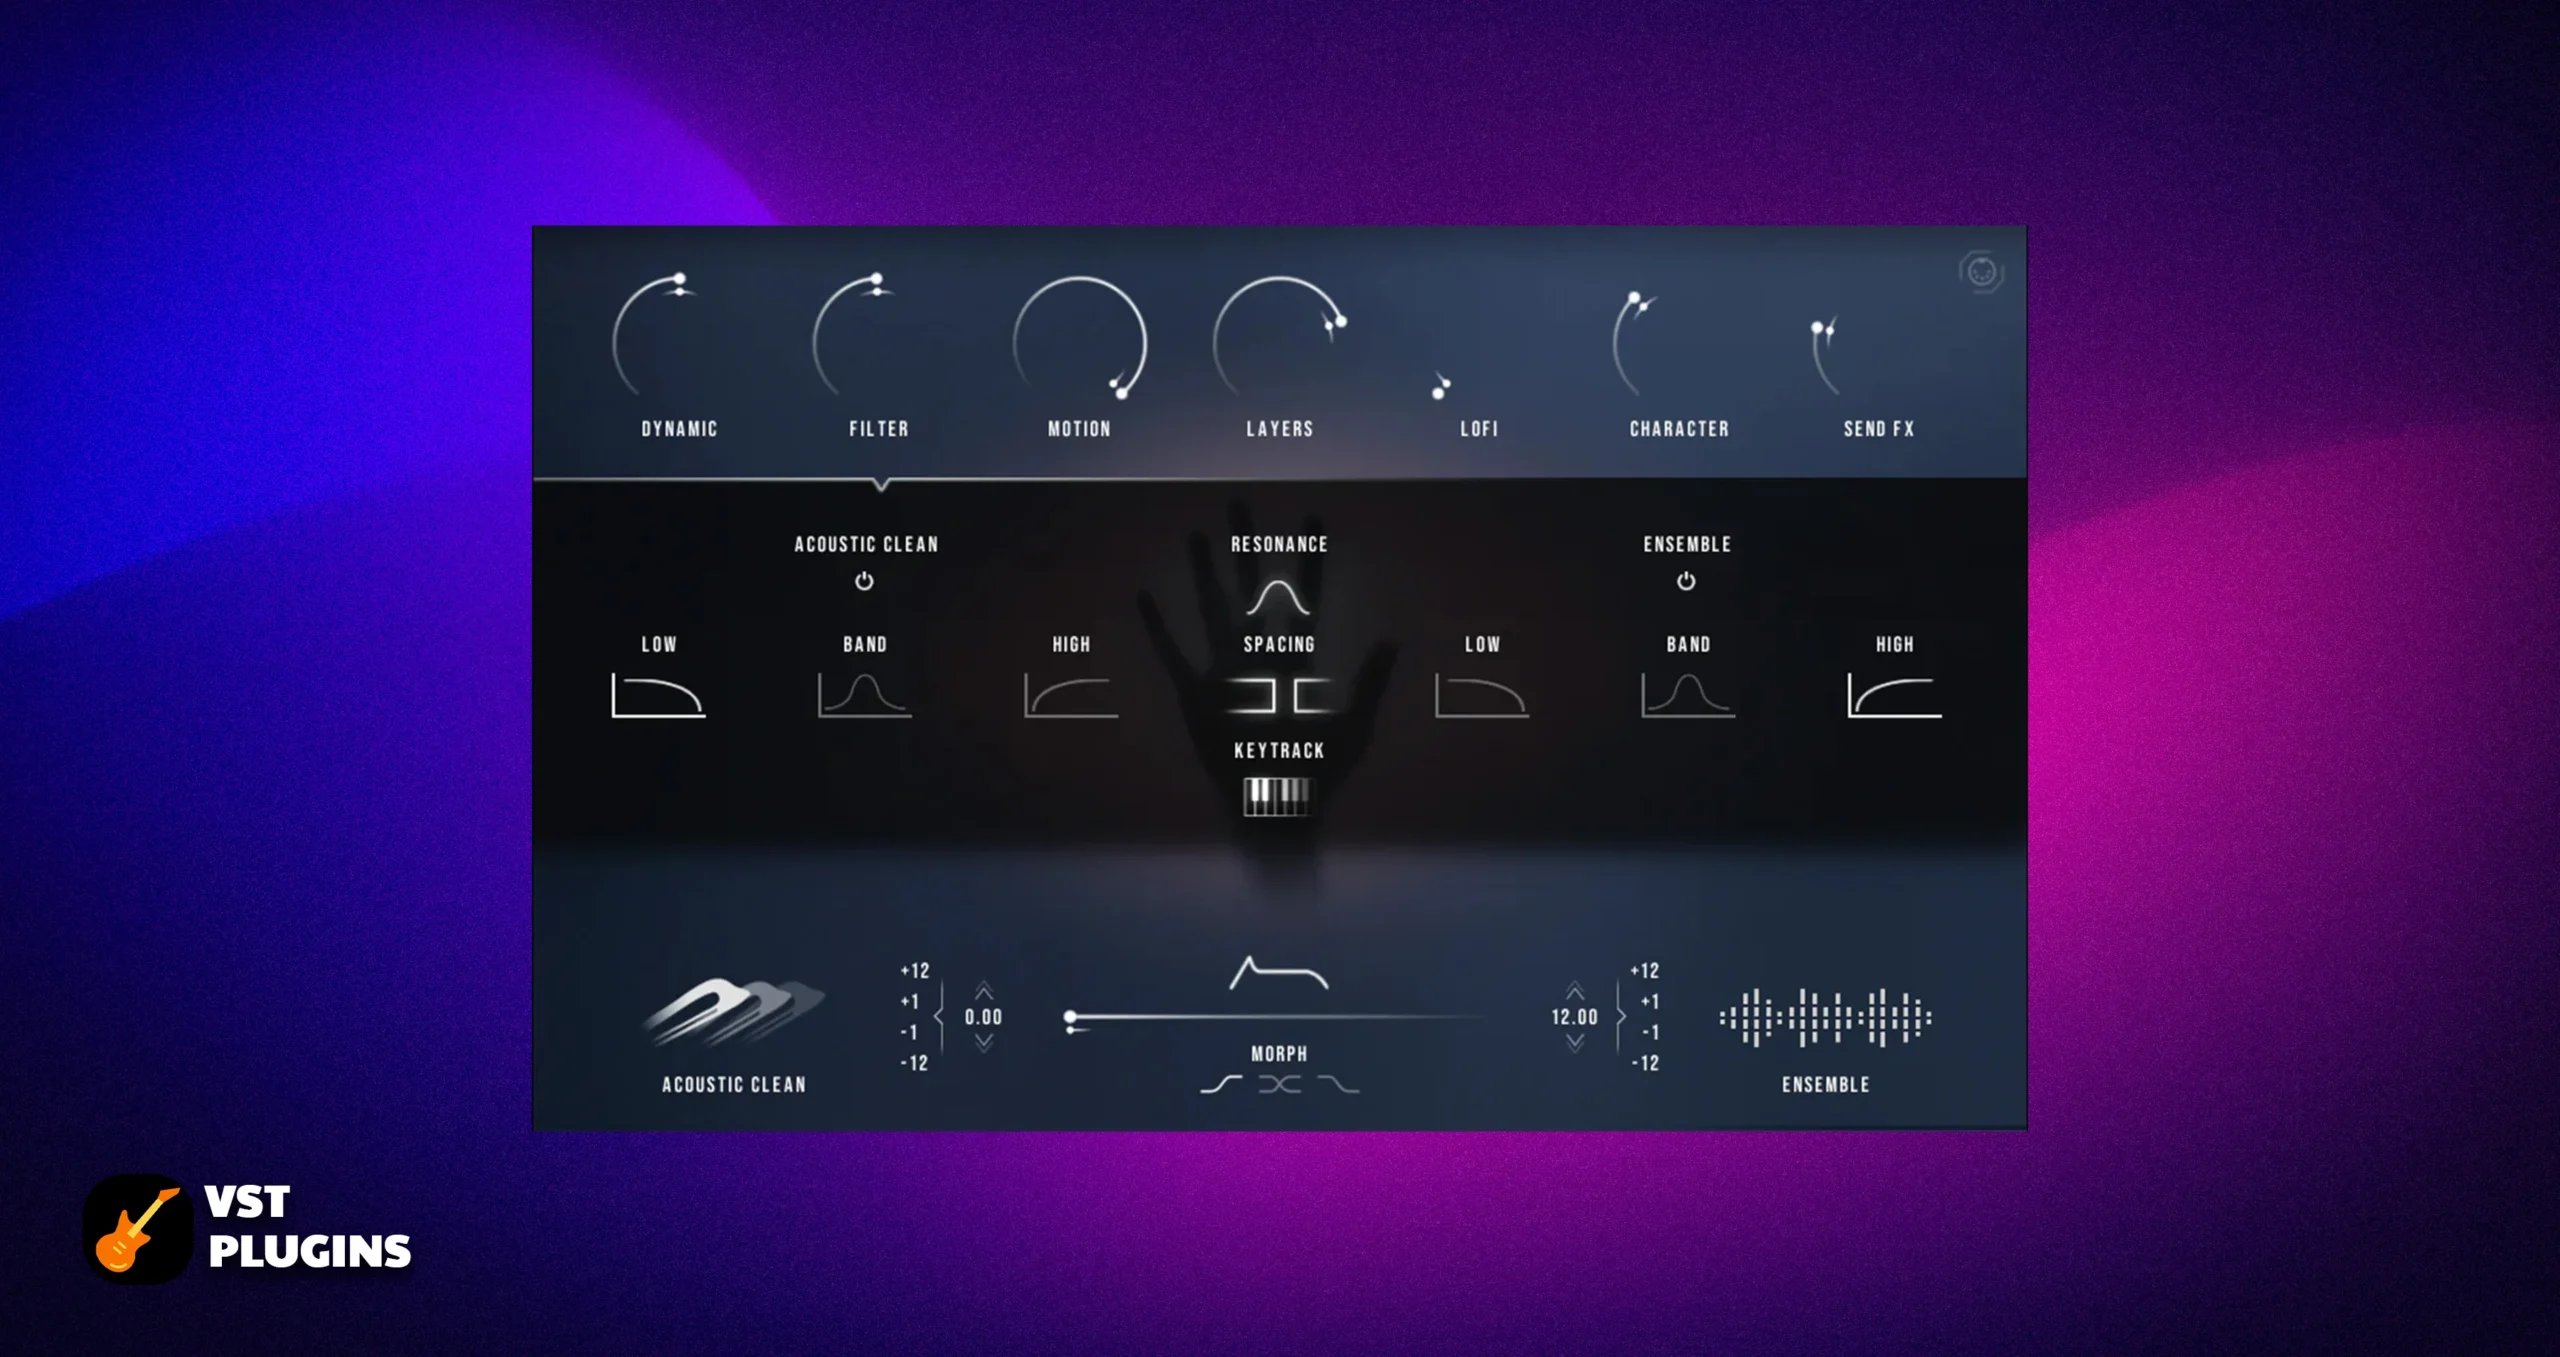Open the LoFi tab label
The height and width of the screenshot is (1357, 2560).
(x=1479, y=429)
